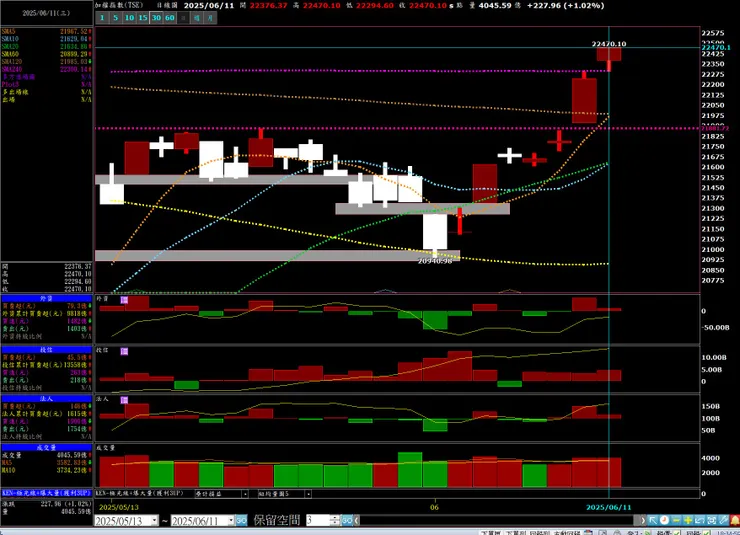740x535 pixels.
Task: Click the fit-screen icon in bottom toolbar
Action: tap(712, 520)
